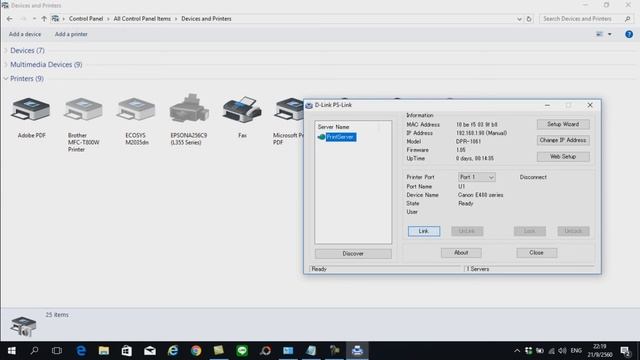Click the PS-Link title bar icon
The width and height of the screenshot is (640, 360).
tap(309, 105)
